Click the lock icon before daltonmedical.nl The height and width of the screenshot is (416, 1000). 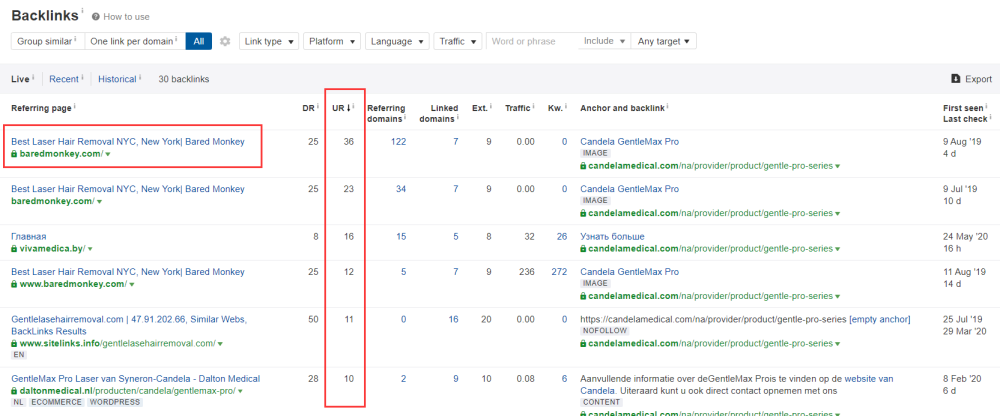[x=15, y=390]
